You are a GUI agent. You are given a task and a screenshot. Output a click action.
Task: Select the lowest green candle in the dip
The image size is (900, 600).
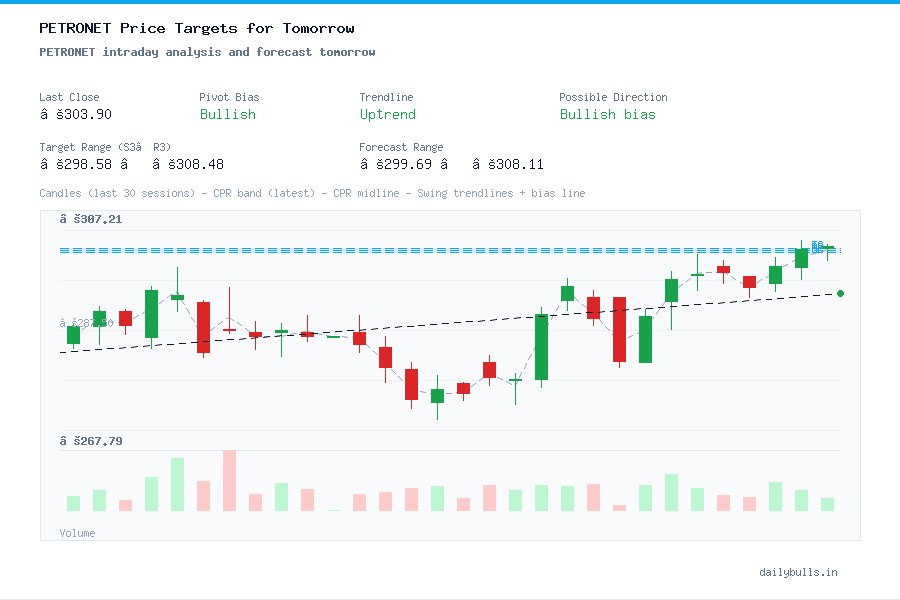point(437,394)
